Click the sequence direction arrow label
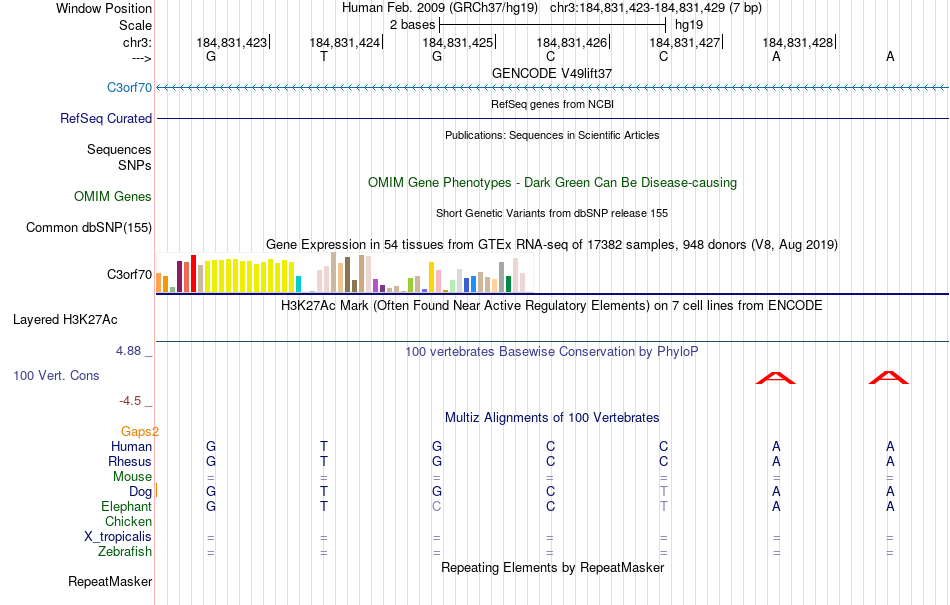Viewport: 950px width, 605px height. [x=141, y=58]
